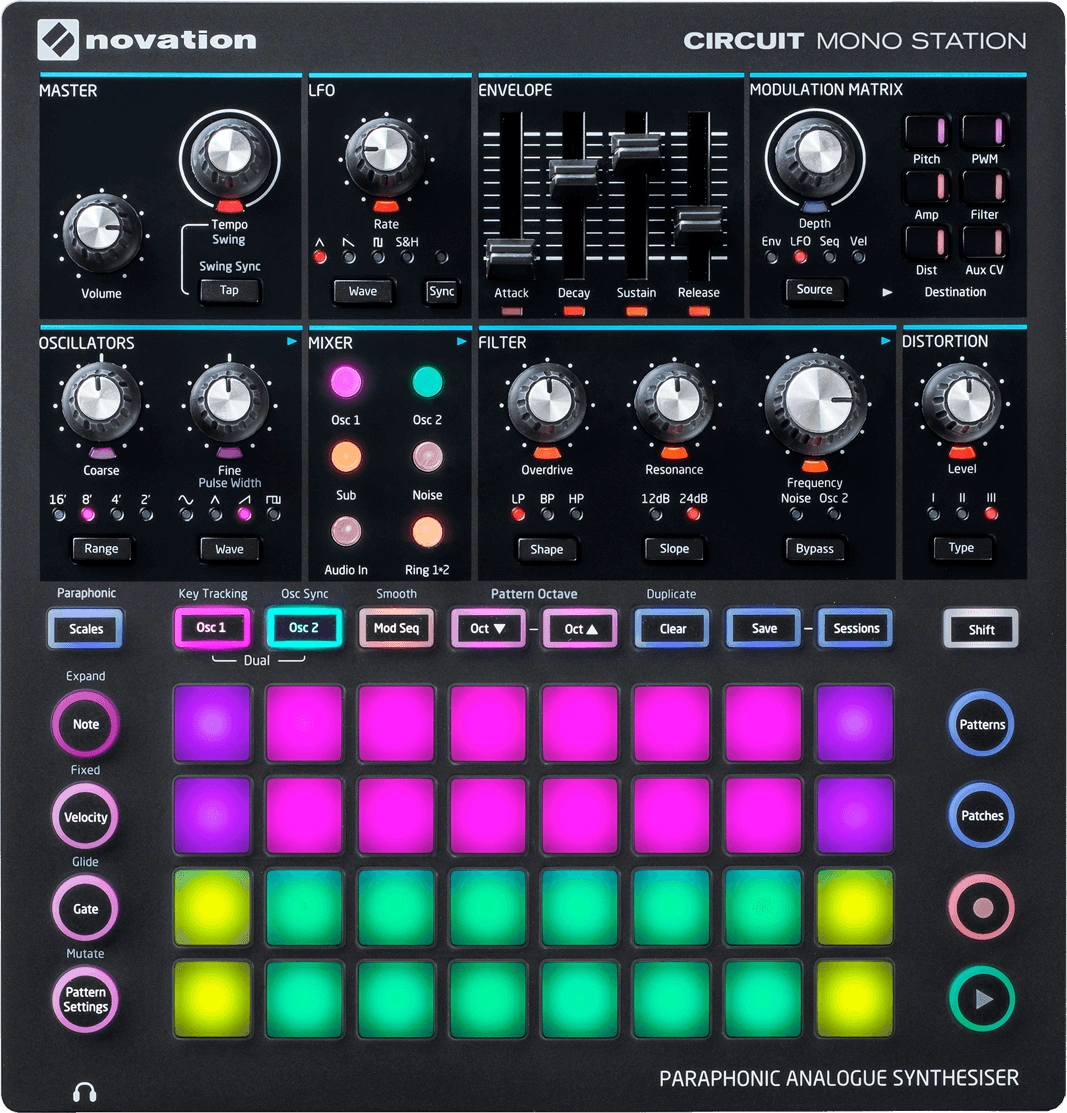
Task: Click the Play button
Action: (x=983, y=999)
